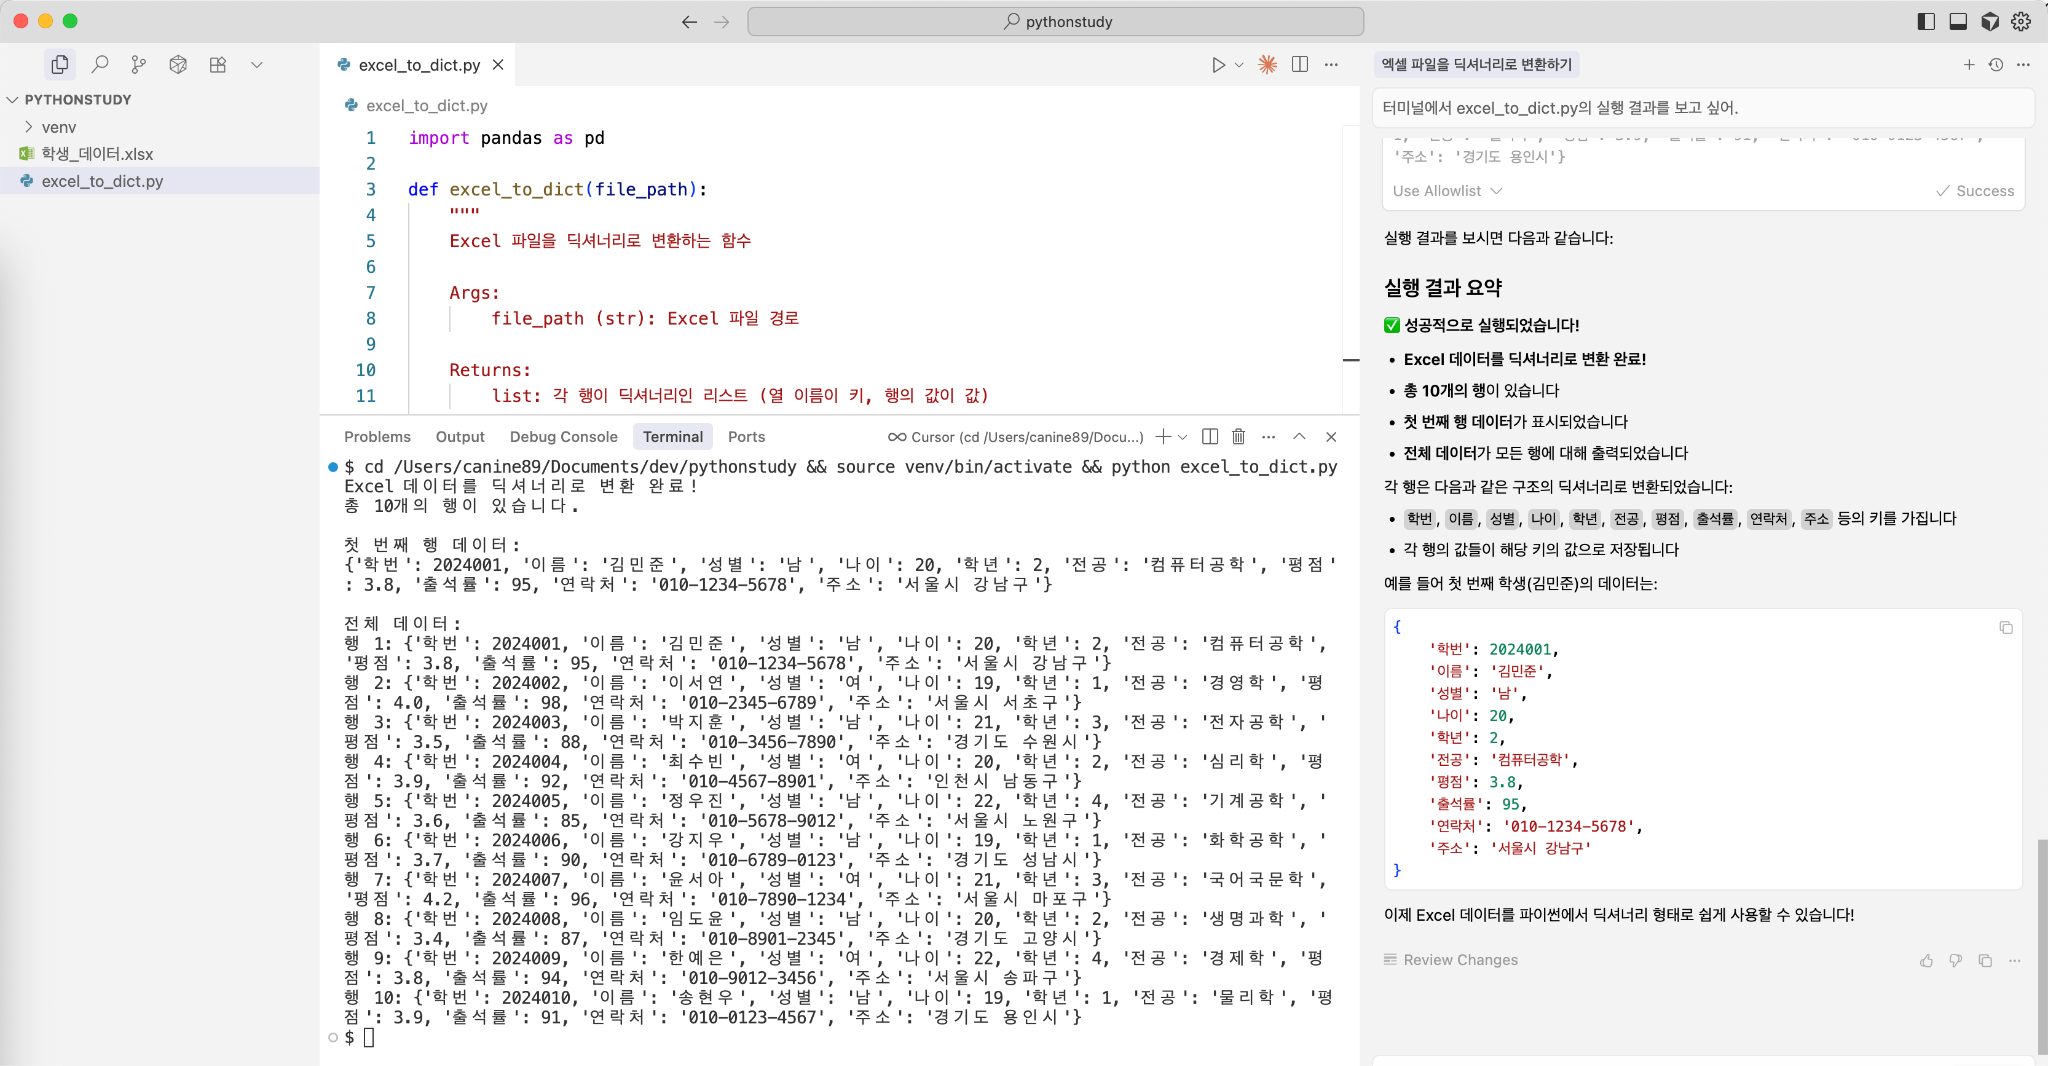Run the Python file play button

1218,65
